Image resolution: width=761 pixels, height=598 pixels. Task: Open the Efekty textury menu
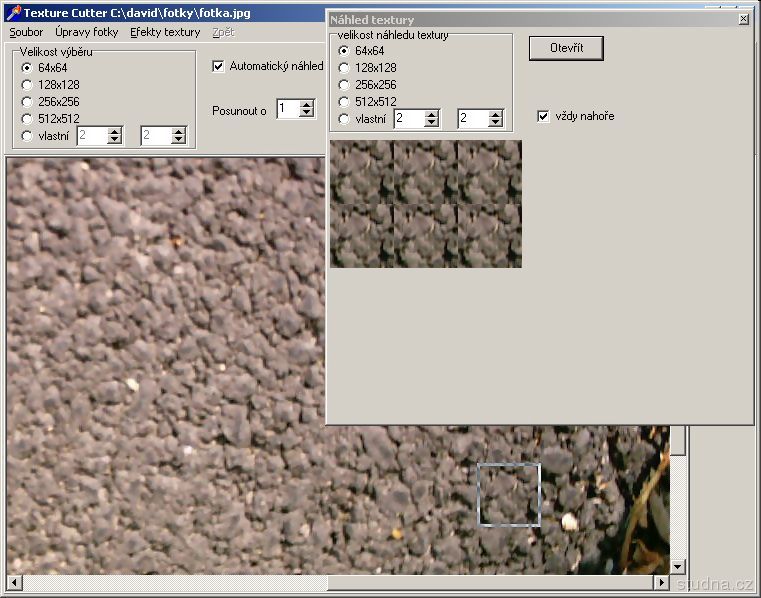pyautogui.click(x=165, y=32)
